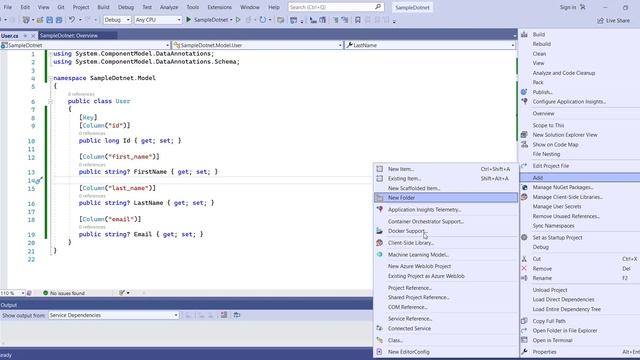Open the Analyze menu
The image size is (640, 360).
point(169,7)
